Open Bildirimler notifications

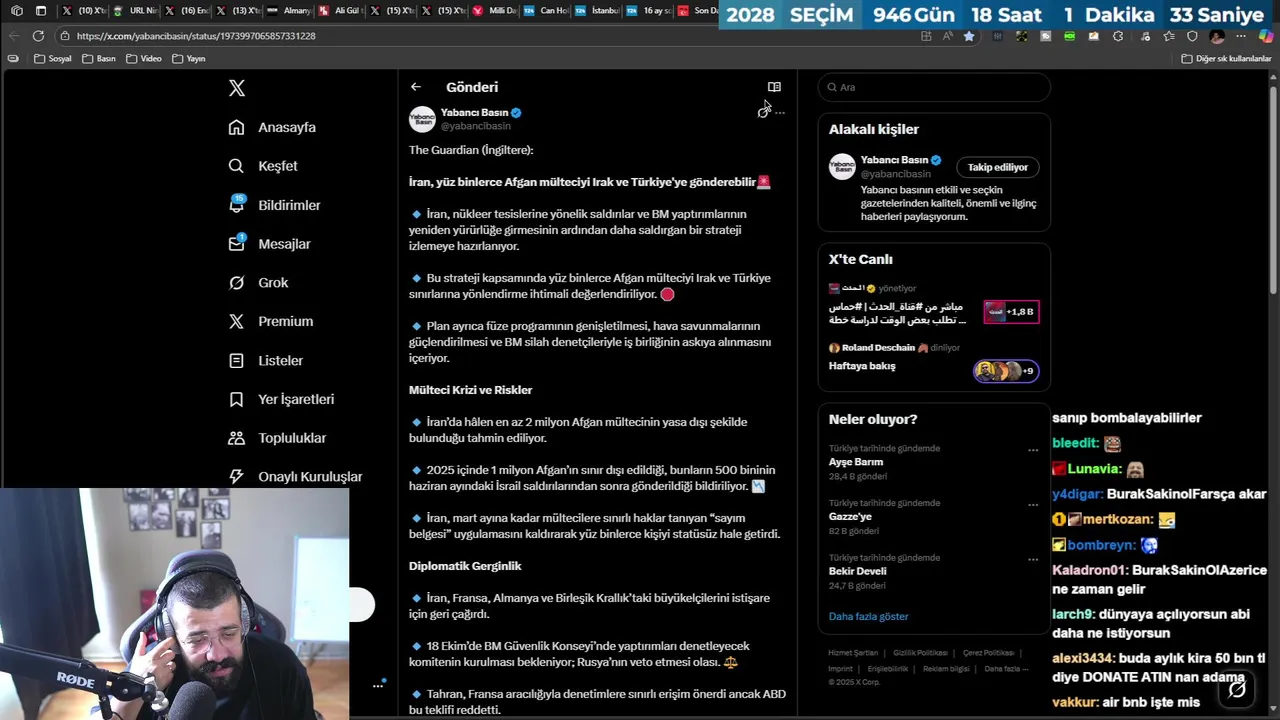pos(274,205)
